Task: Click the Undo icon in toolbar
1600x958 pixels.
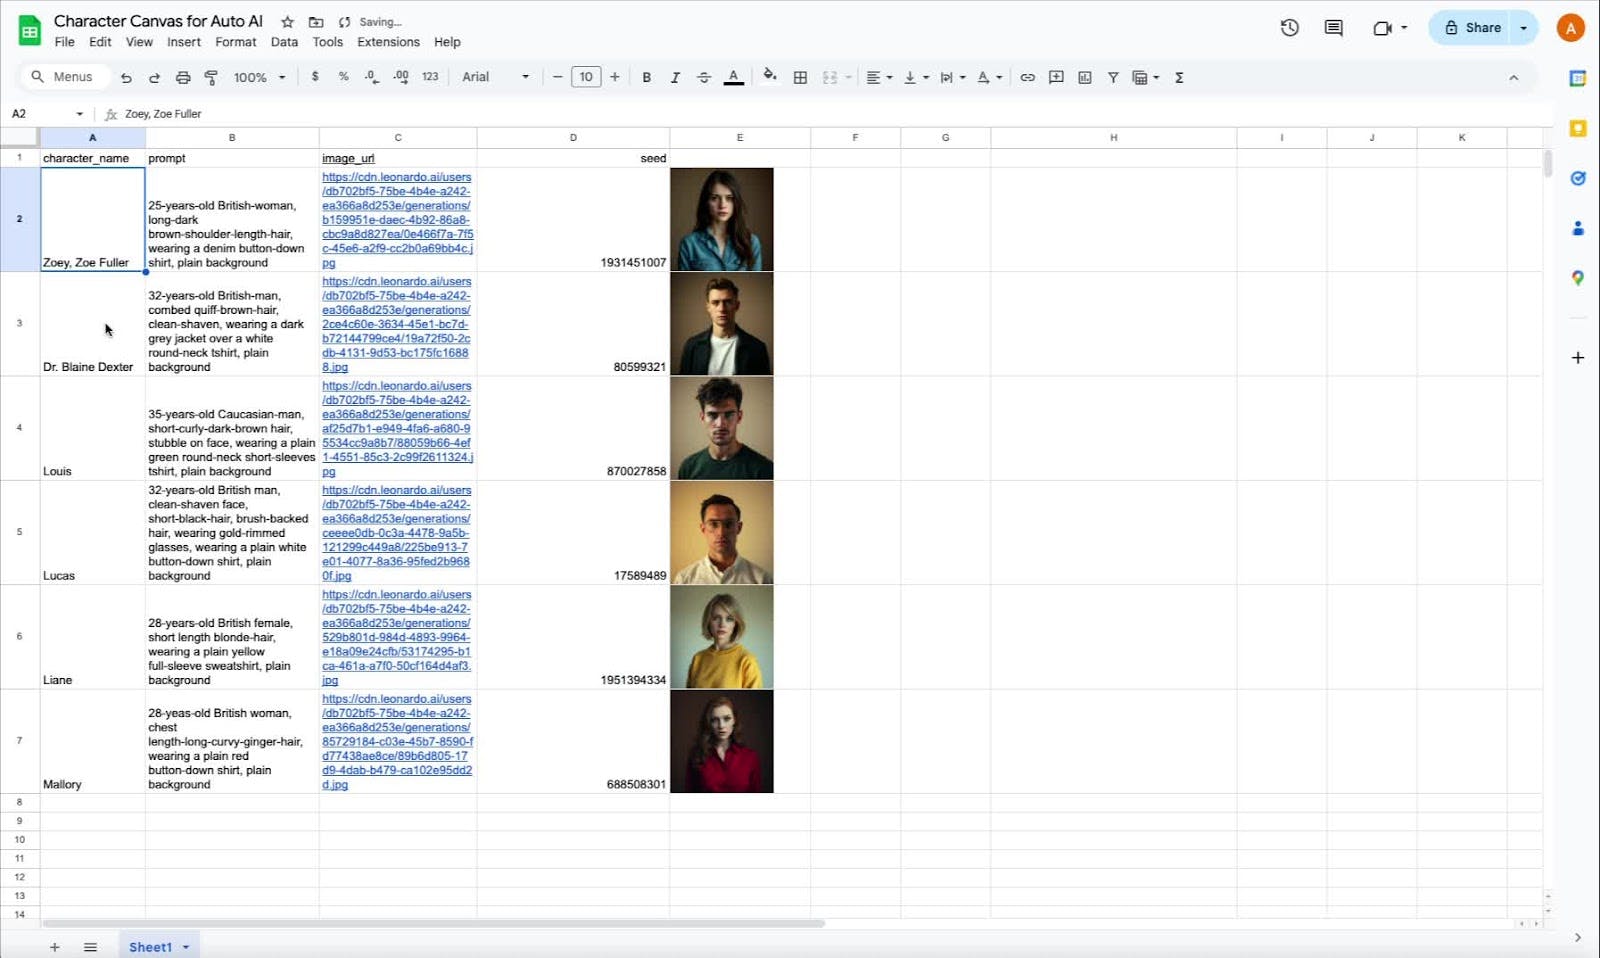Action: (x=126, y=77)
